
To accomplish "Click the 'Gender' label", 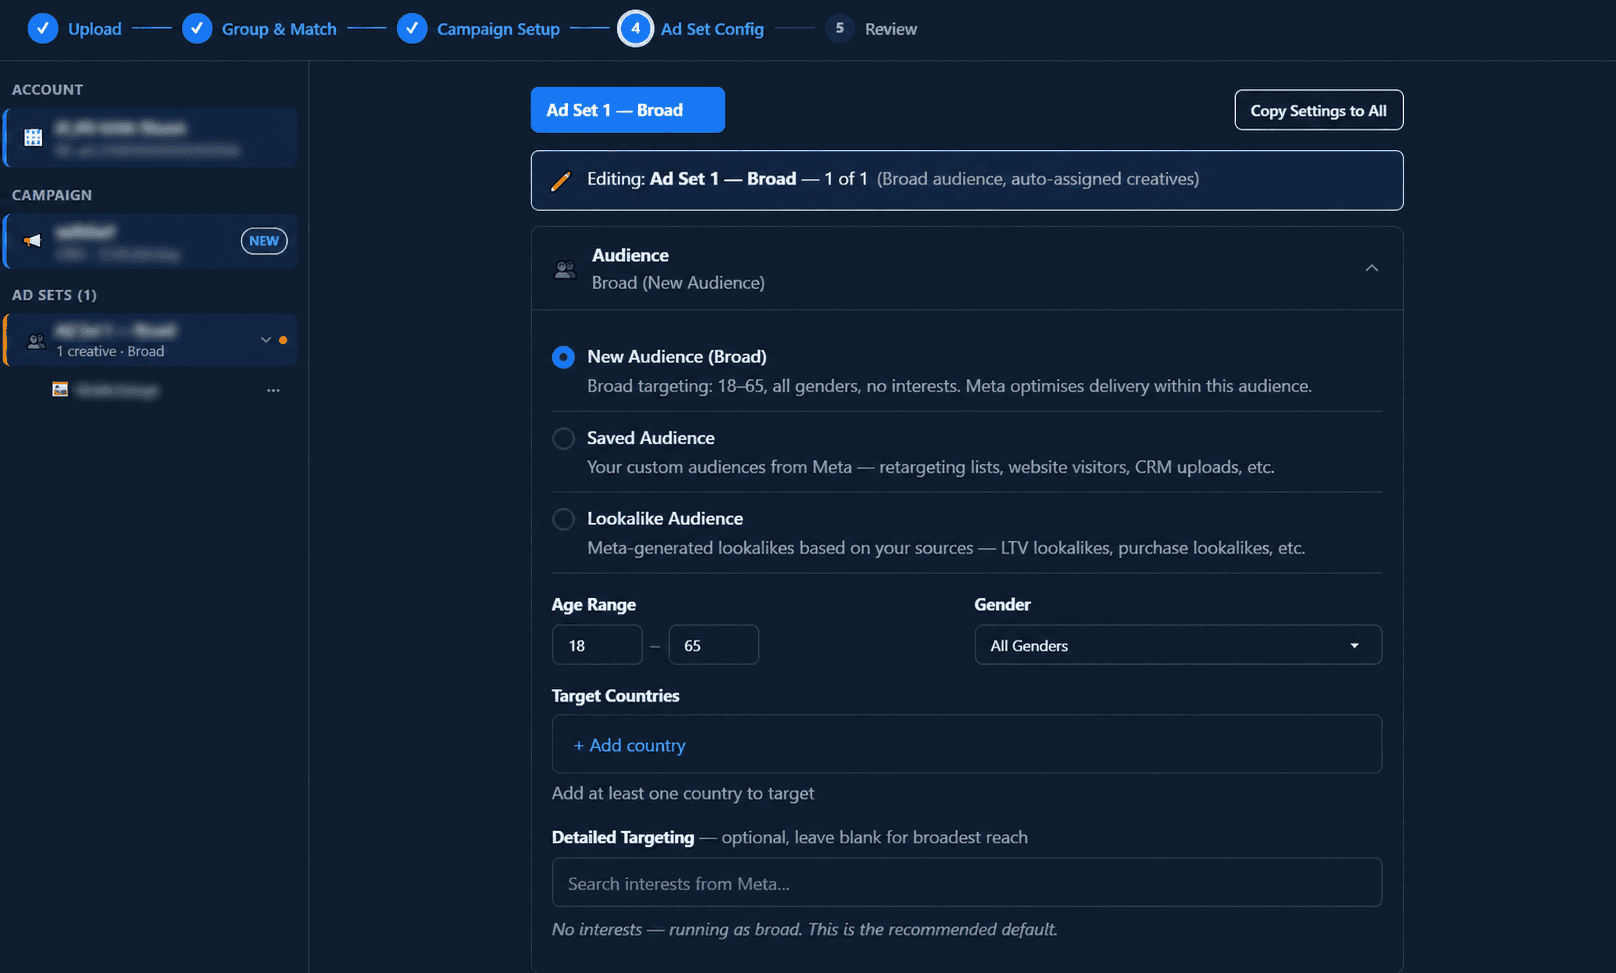I will click(x=1002, y=605).
